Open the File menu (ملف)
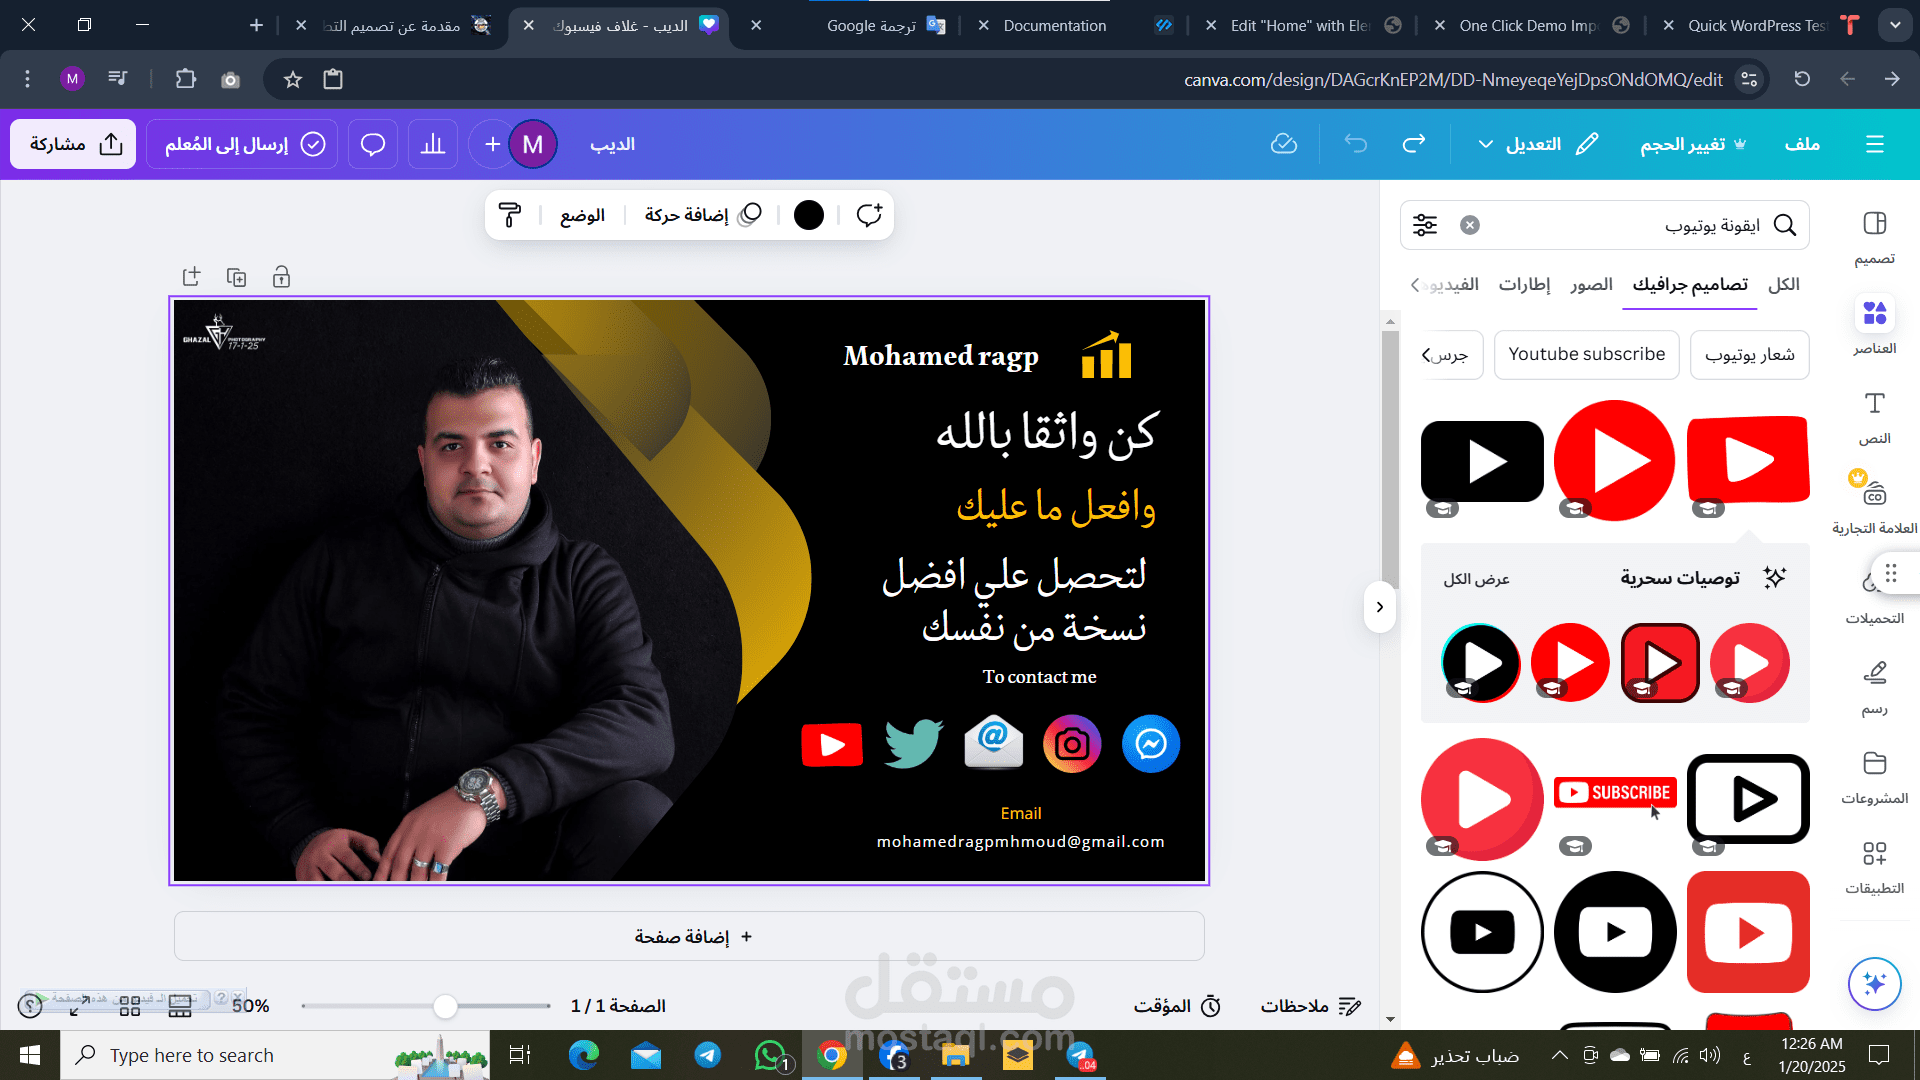The height and width of the screenshot is (1080, 1920). tap(1802, 144)
